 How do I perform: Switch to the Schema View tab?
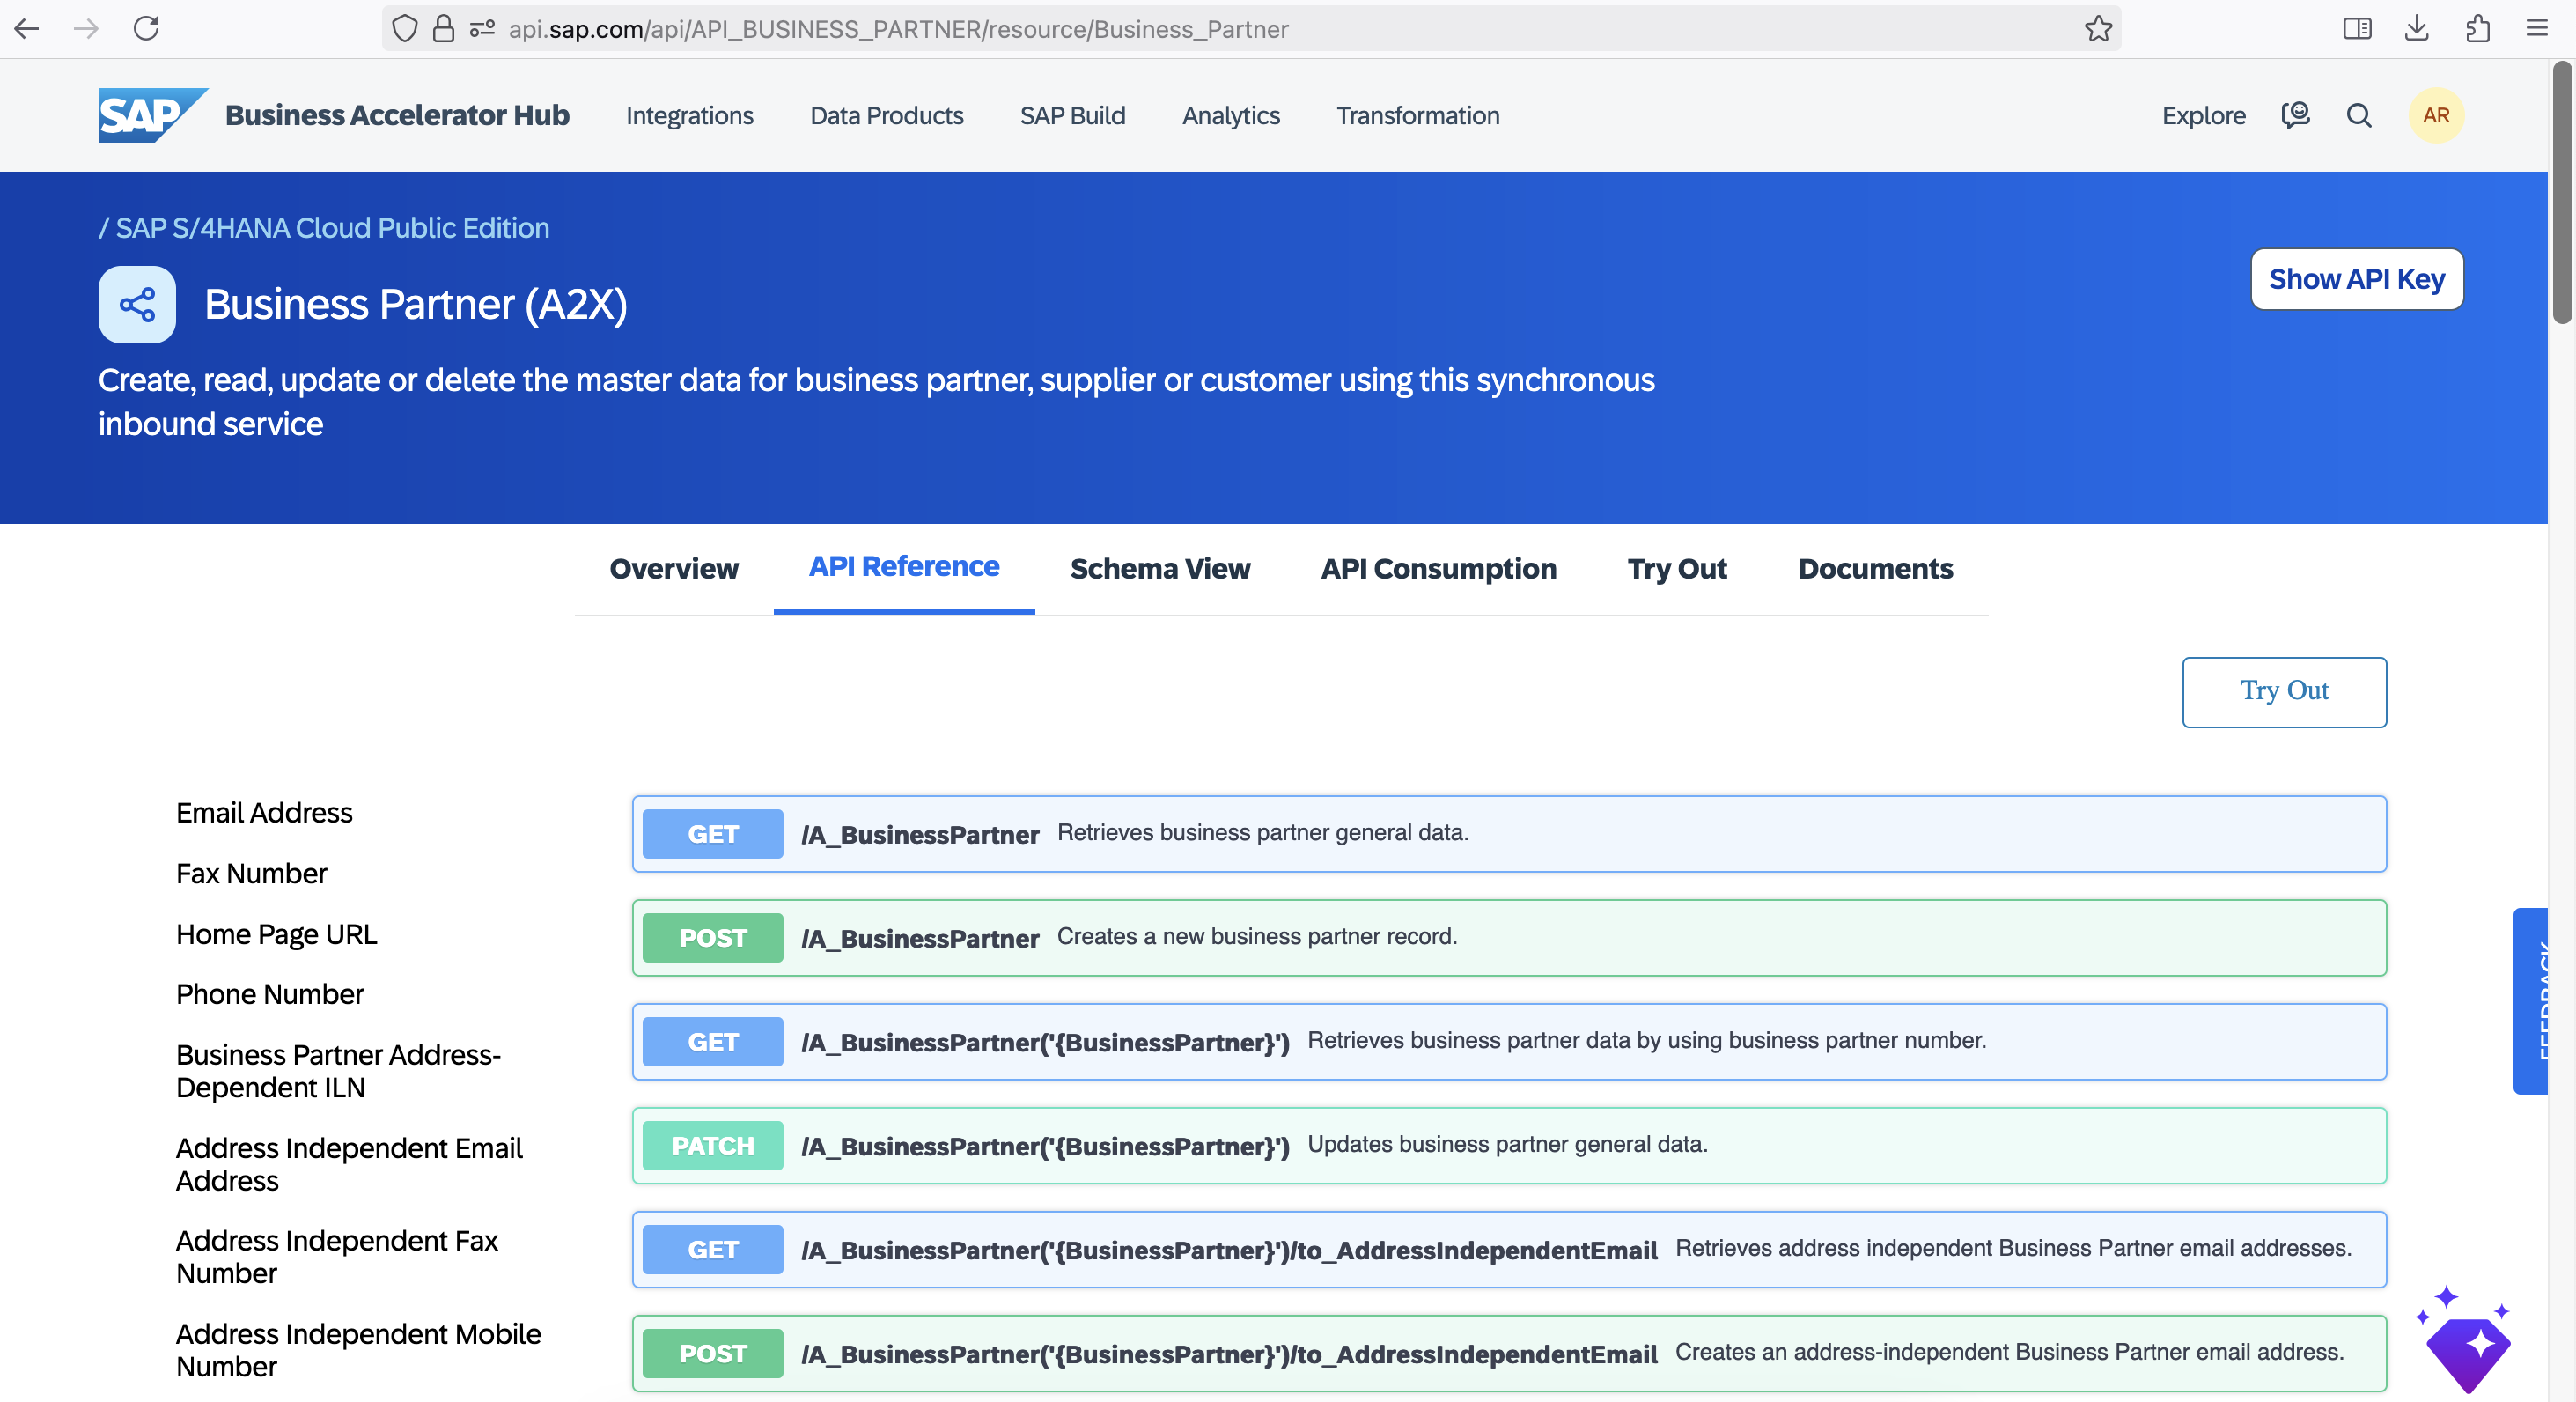coord(1160,569)
